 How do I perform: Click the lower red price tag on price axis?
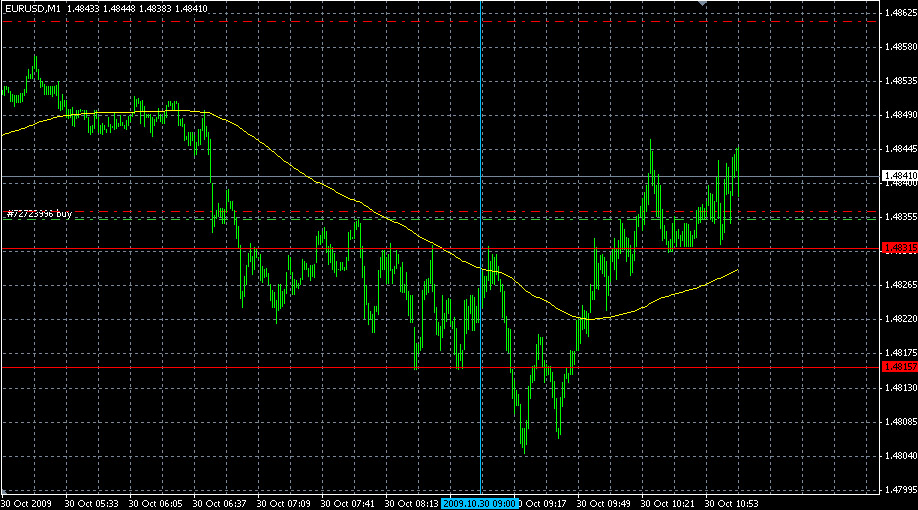897,367
